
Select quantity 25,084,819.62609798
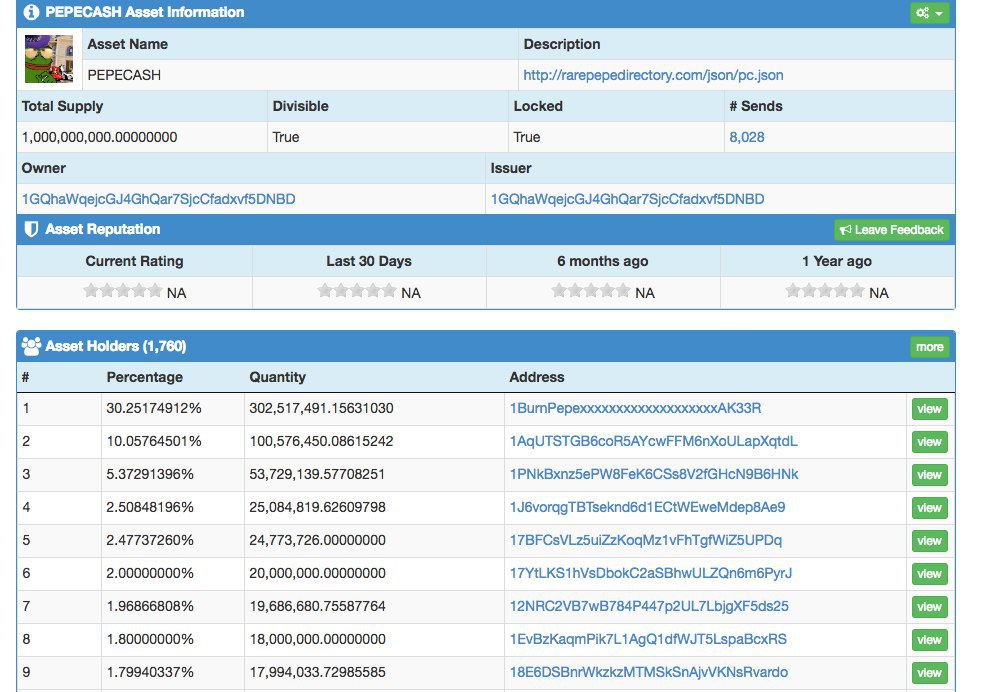317,507
